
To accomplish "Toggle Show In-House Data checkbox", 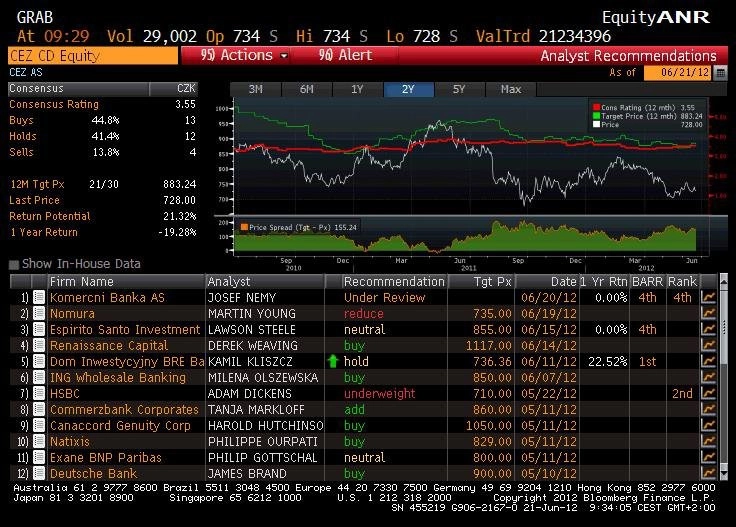I will pos(14,265).
